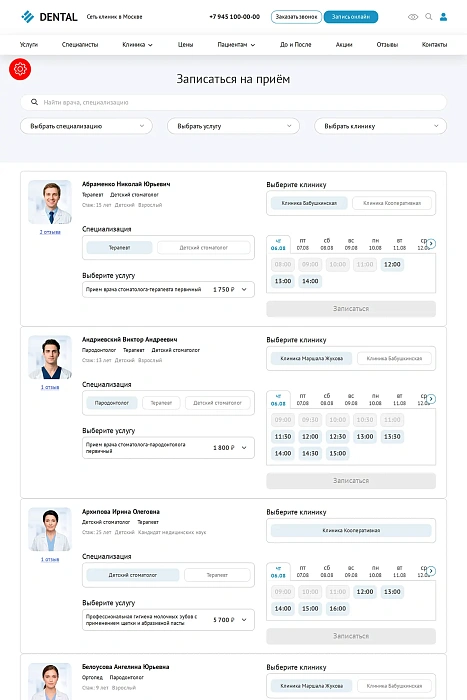467x700 pixels.
Task: Open Выбрать клинику filter dropdown
Action: [x=380, y=126]
